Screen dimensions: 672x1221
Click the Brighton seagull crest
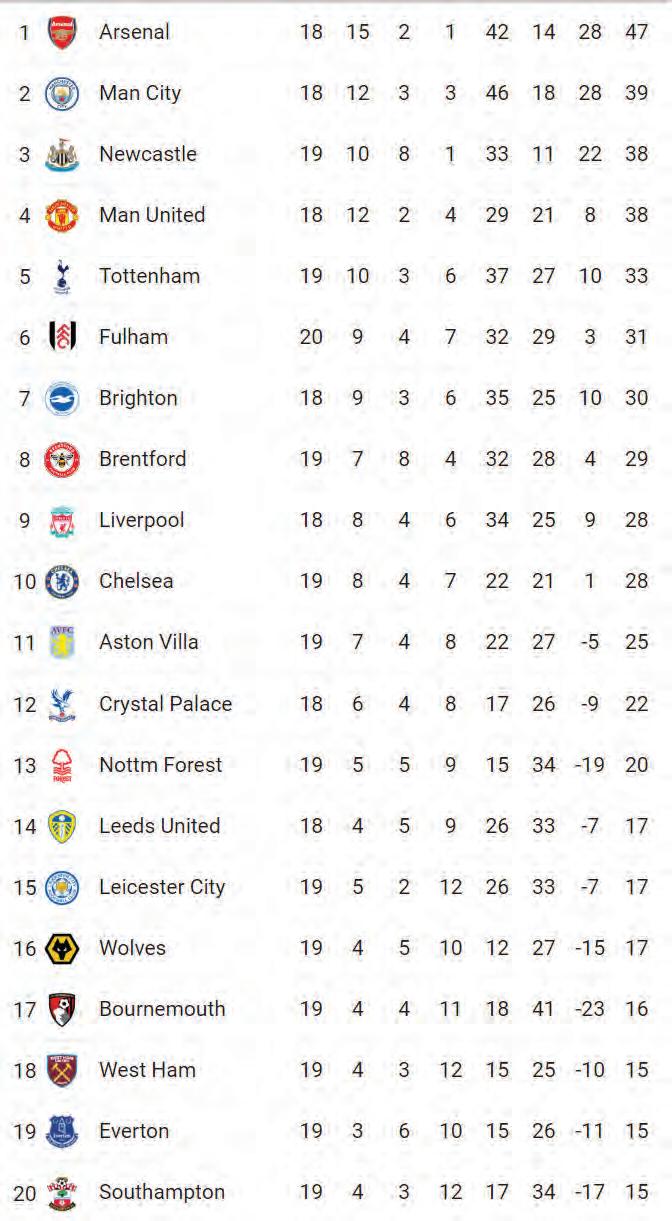(x=62, y=398)
